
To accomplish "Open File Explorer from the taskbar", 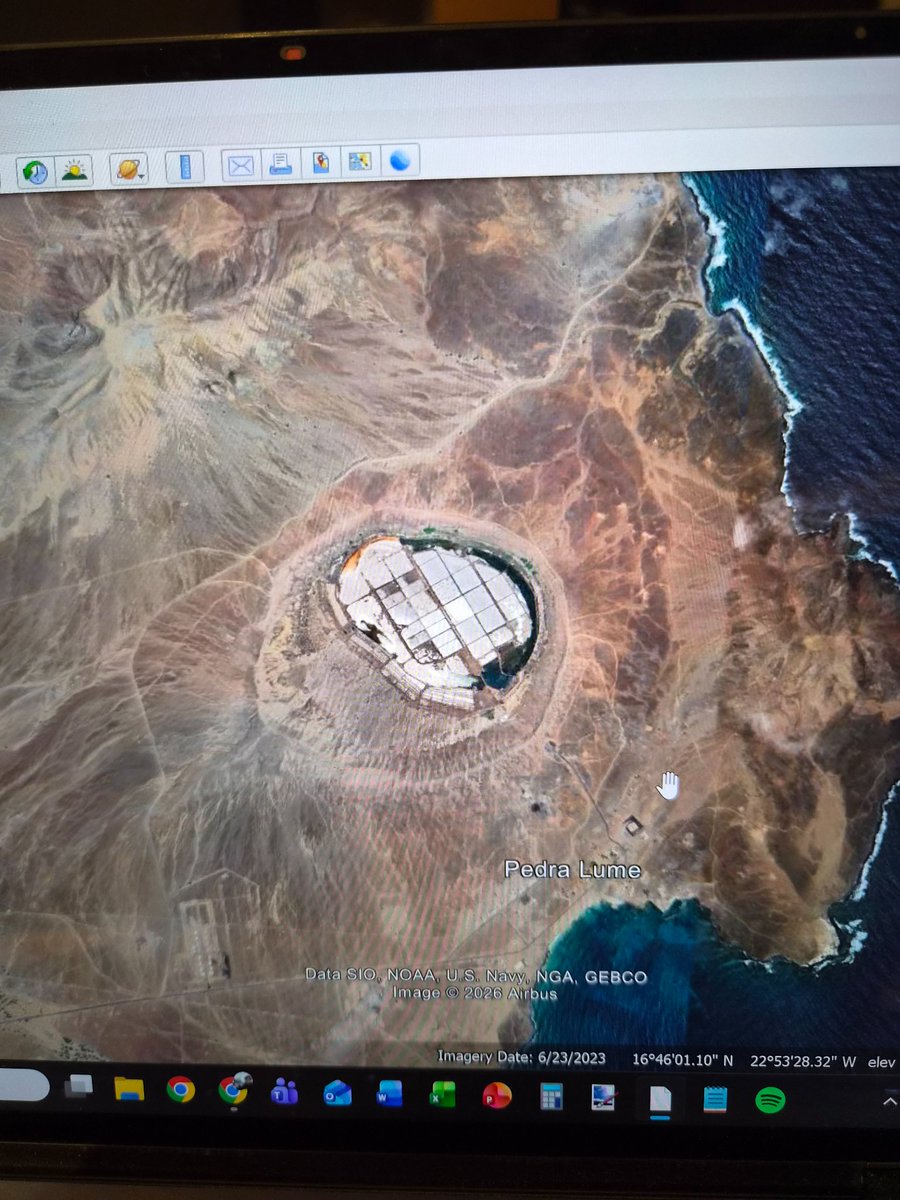I will [129, 1088].
